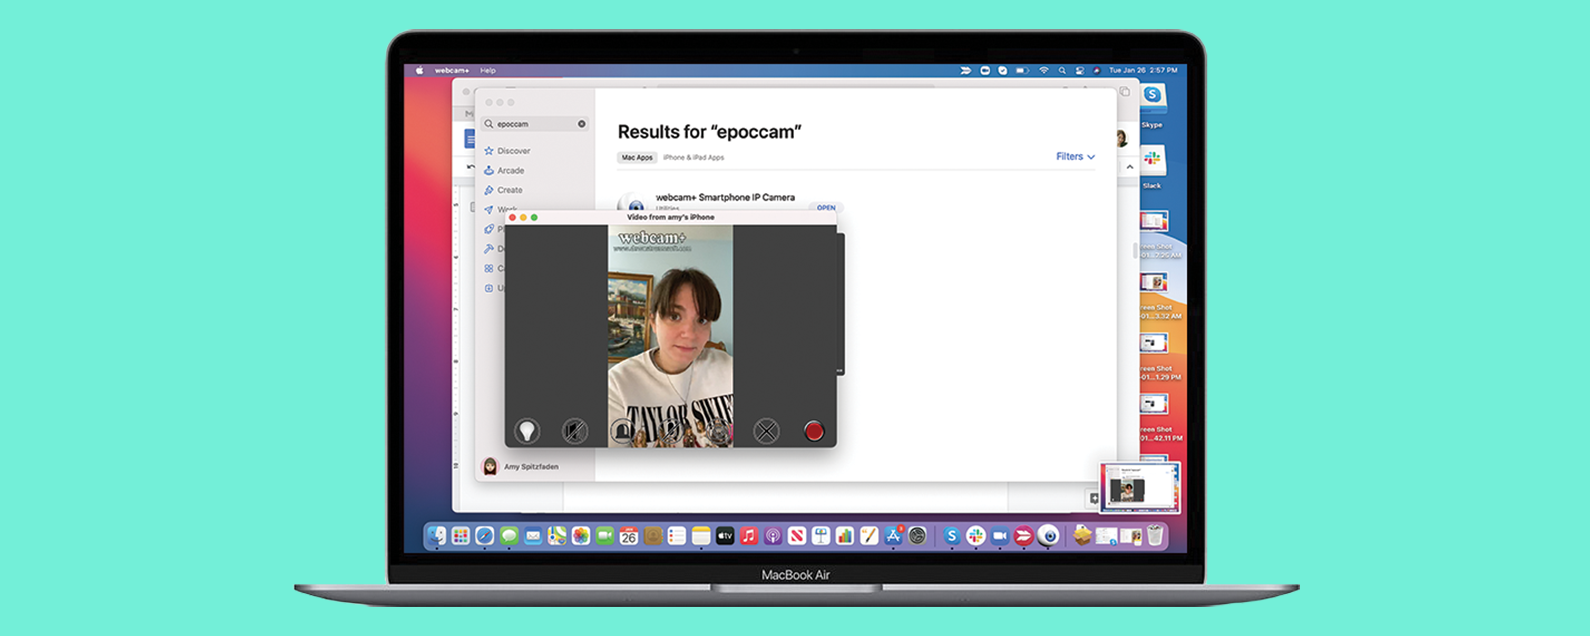Click the Siri icon in menu bar
Viewport: 1590px width, 636px height.
1097,71
